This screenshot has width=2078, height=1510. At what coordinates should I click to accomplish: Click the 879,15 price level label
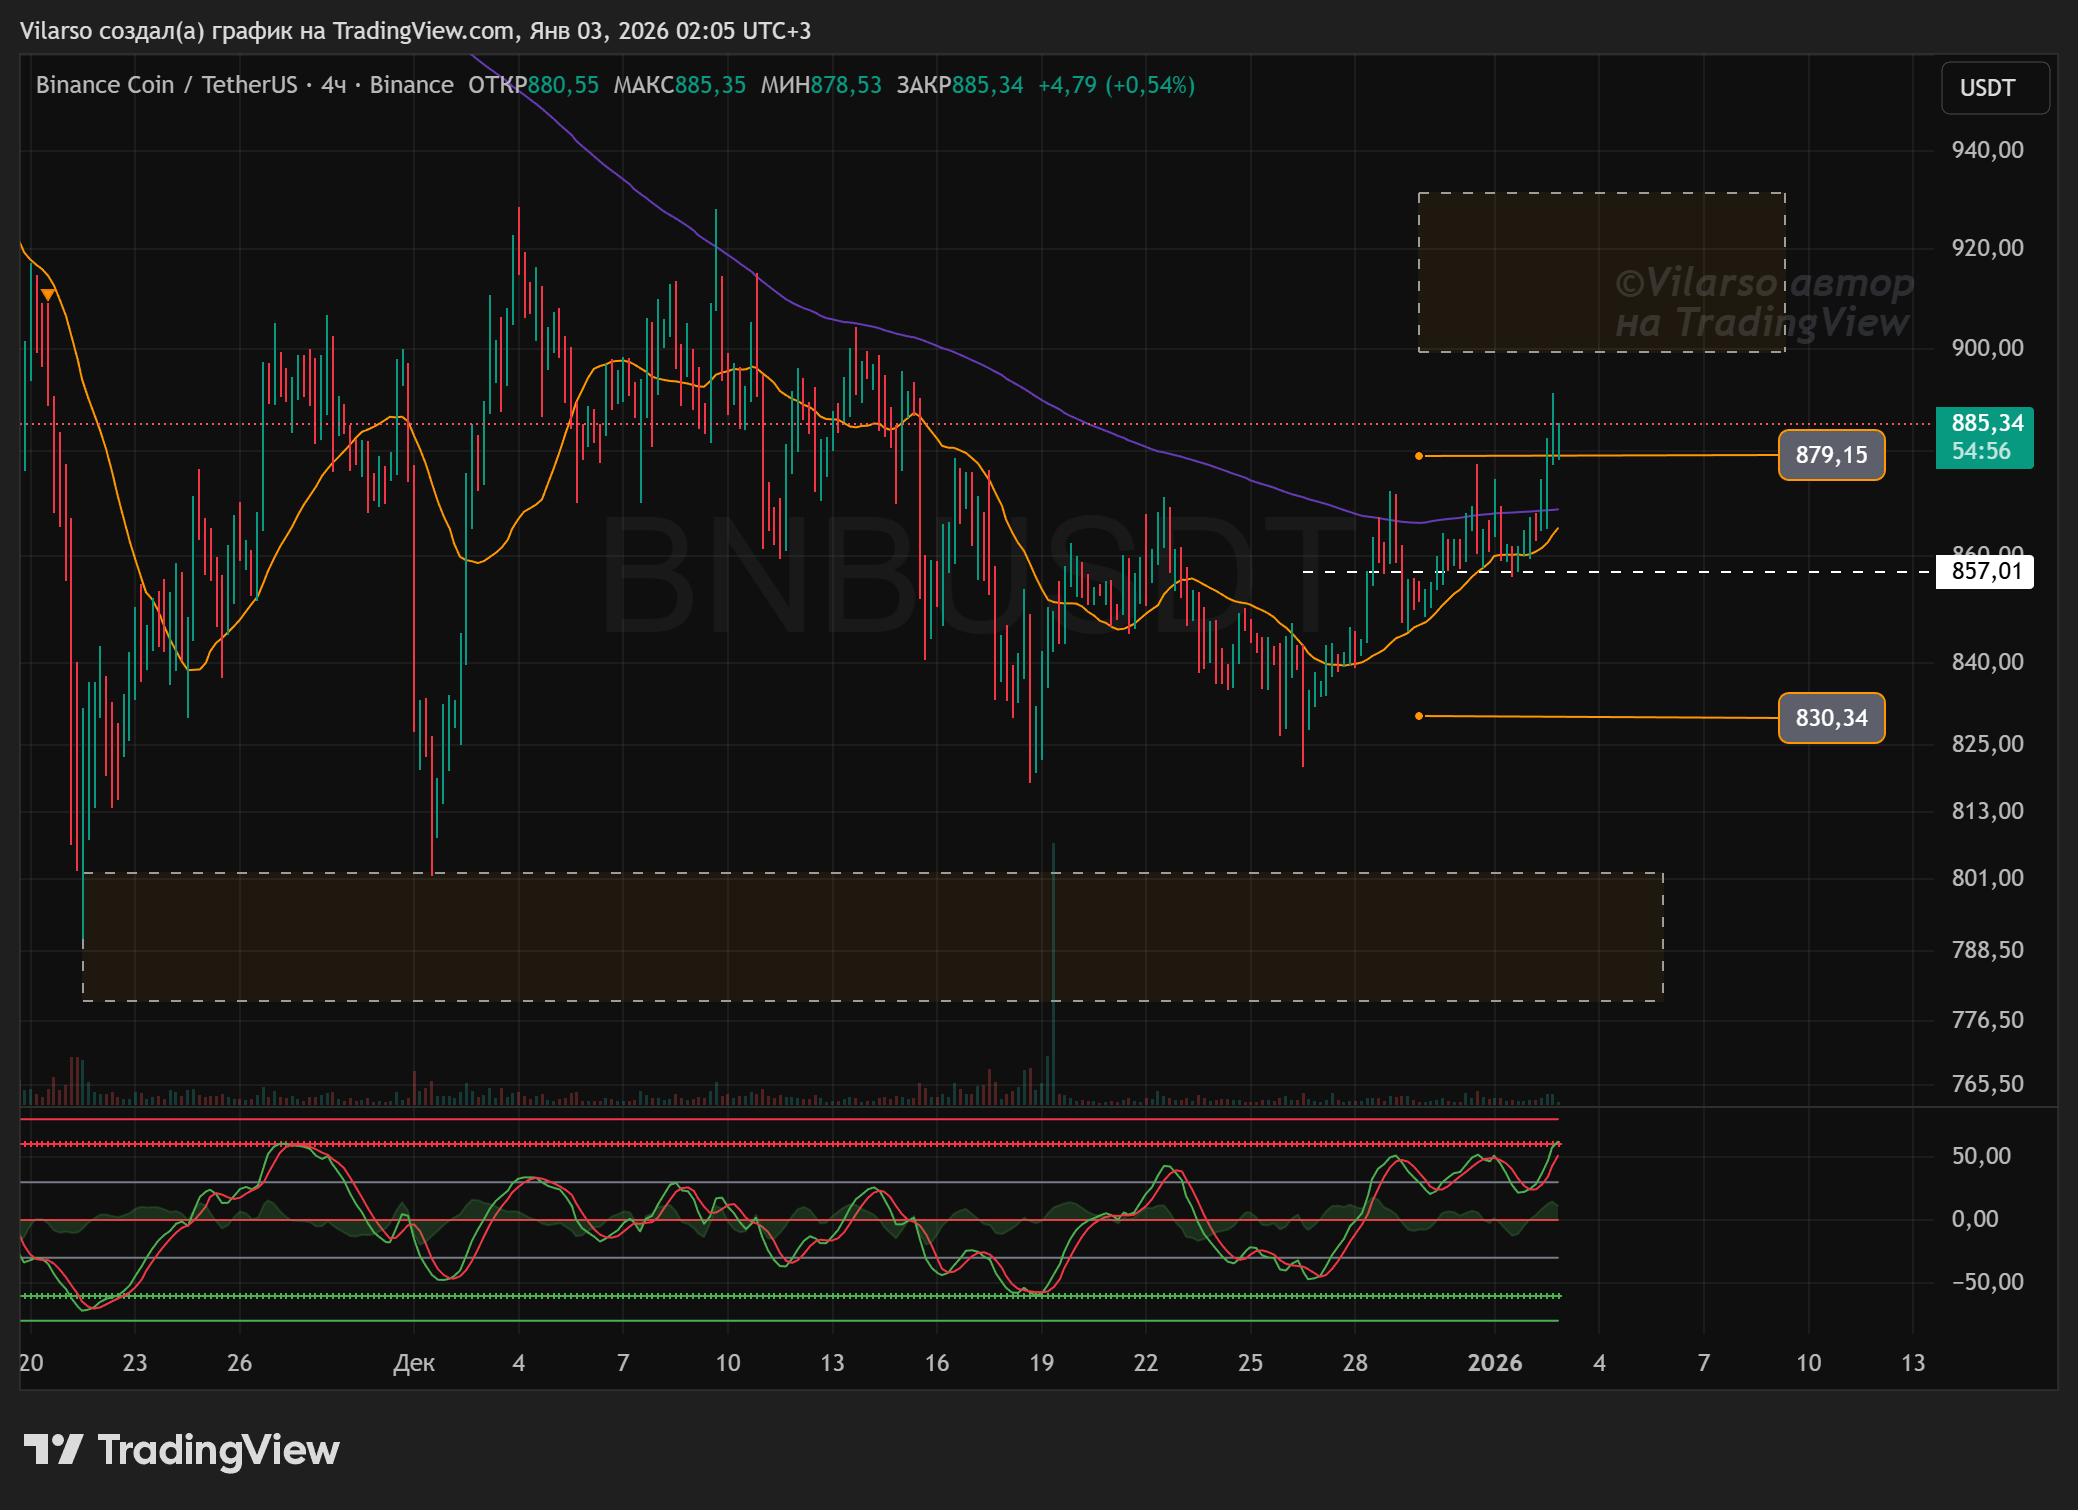[x=1831, y=455]
